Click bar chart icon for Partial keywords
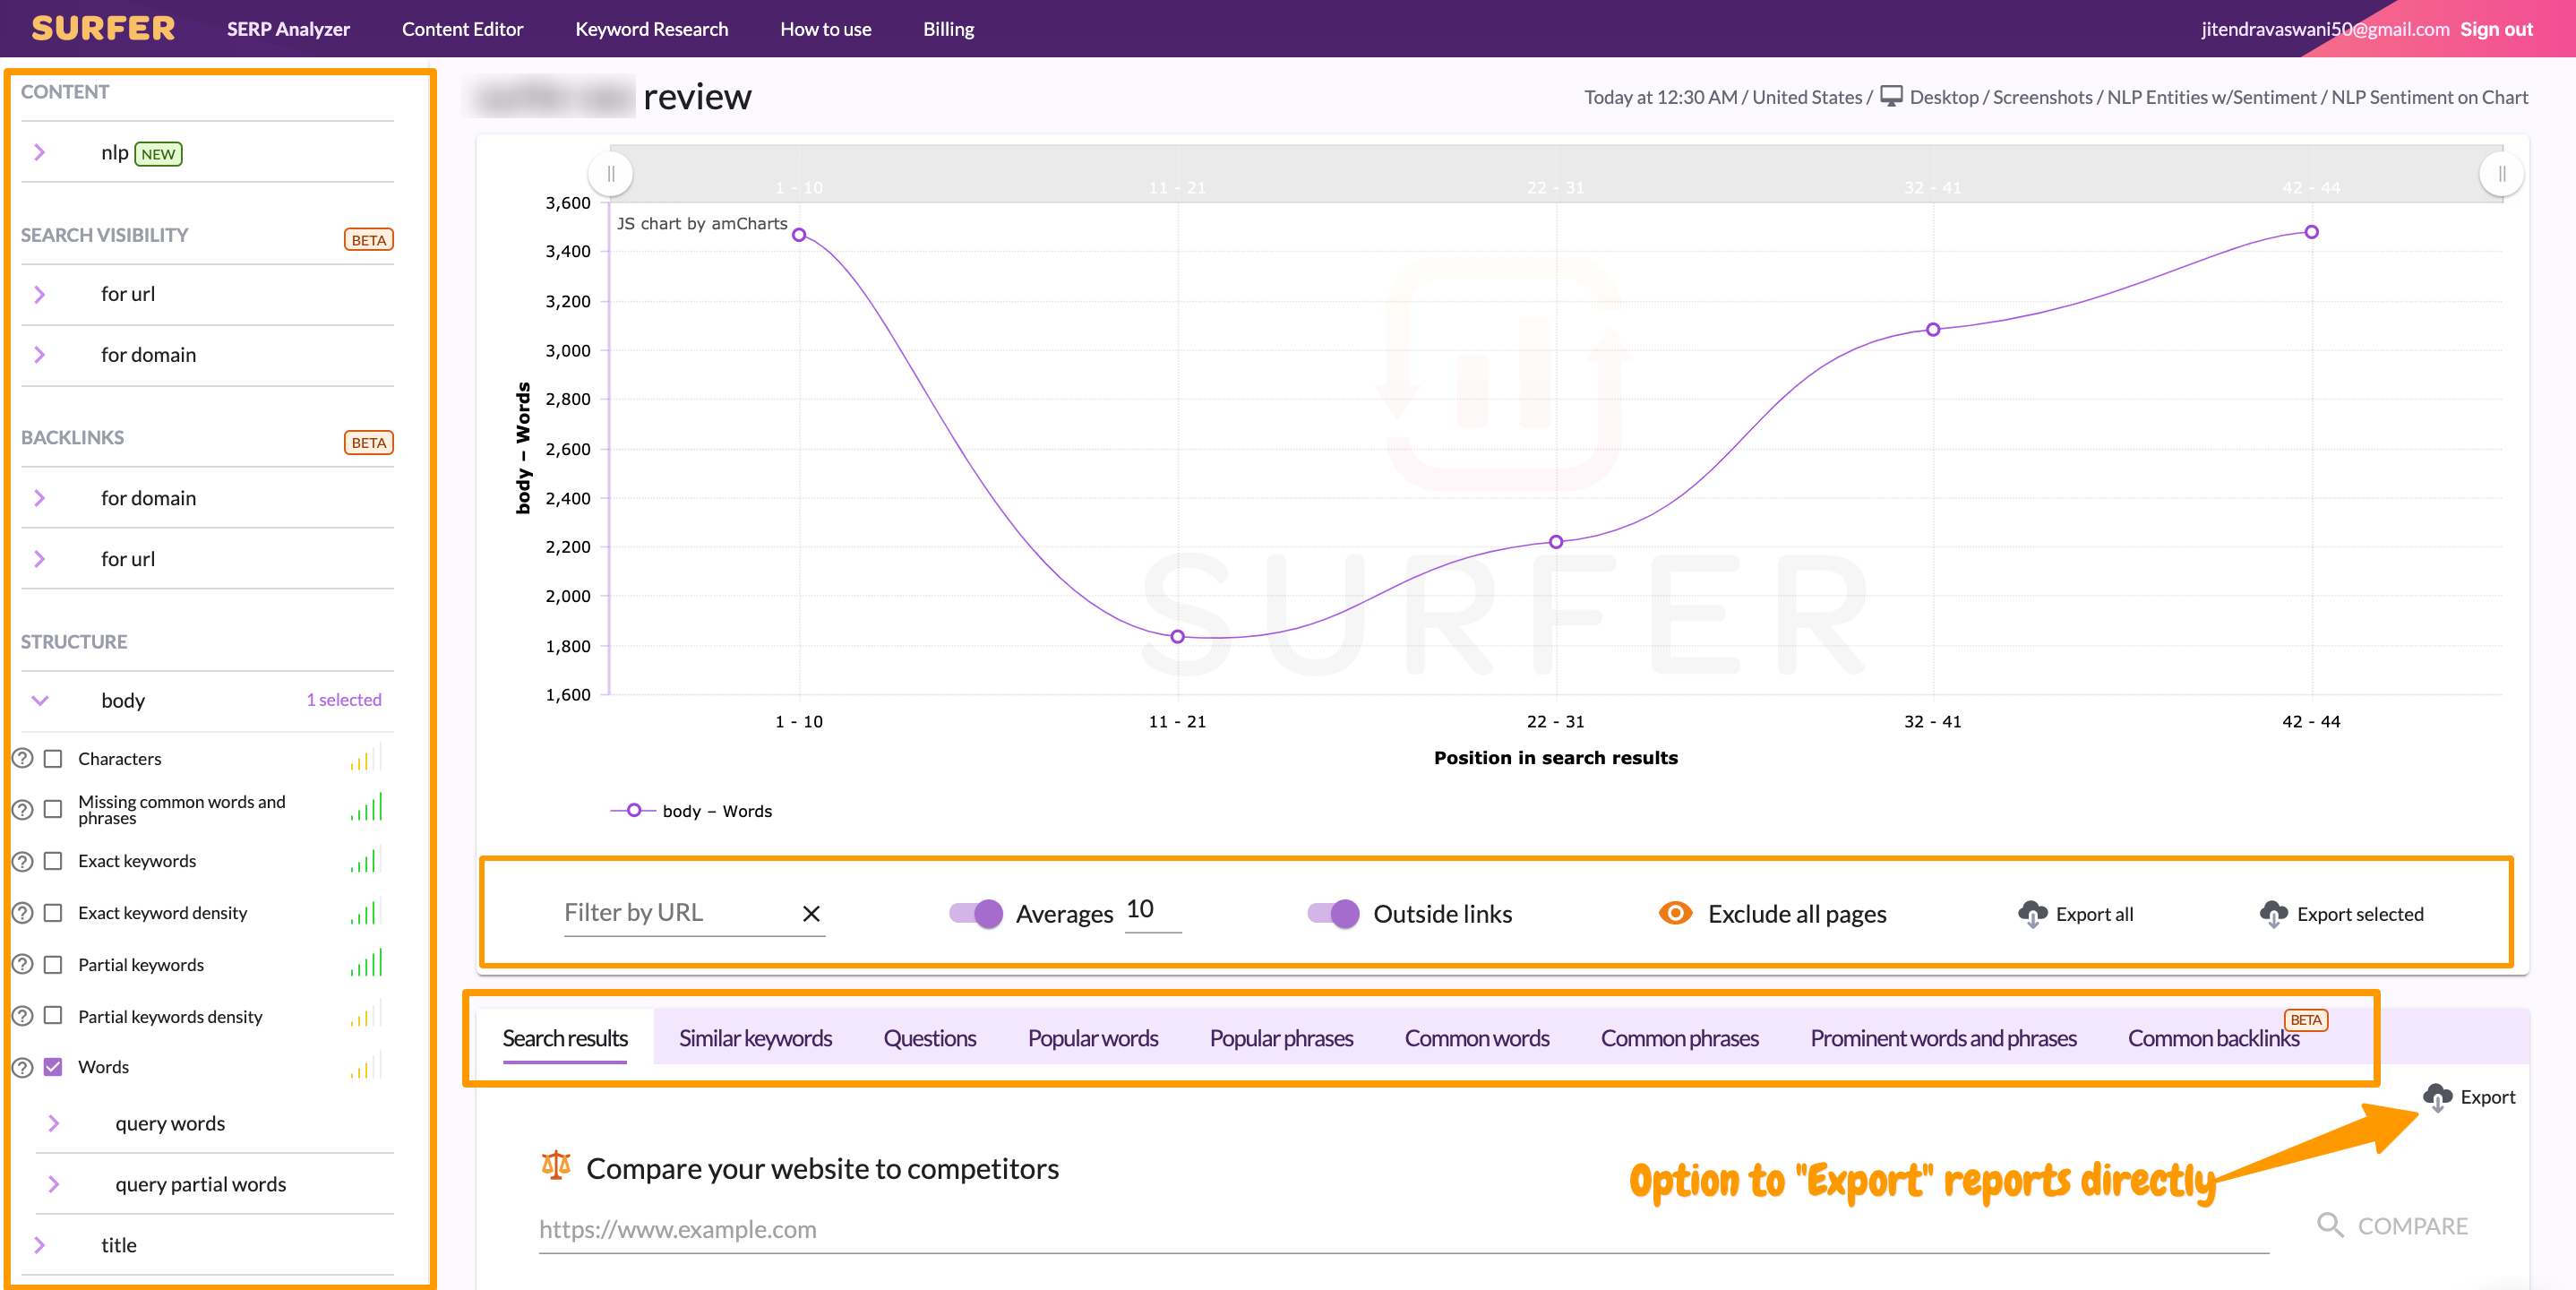This screenshot has height=1290, width=2576. [366, 964]
